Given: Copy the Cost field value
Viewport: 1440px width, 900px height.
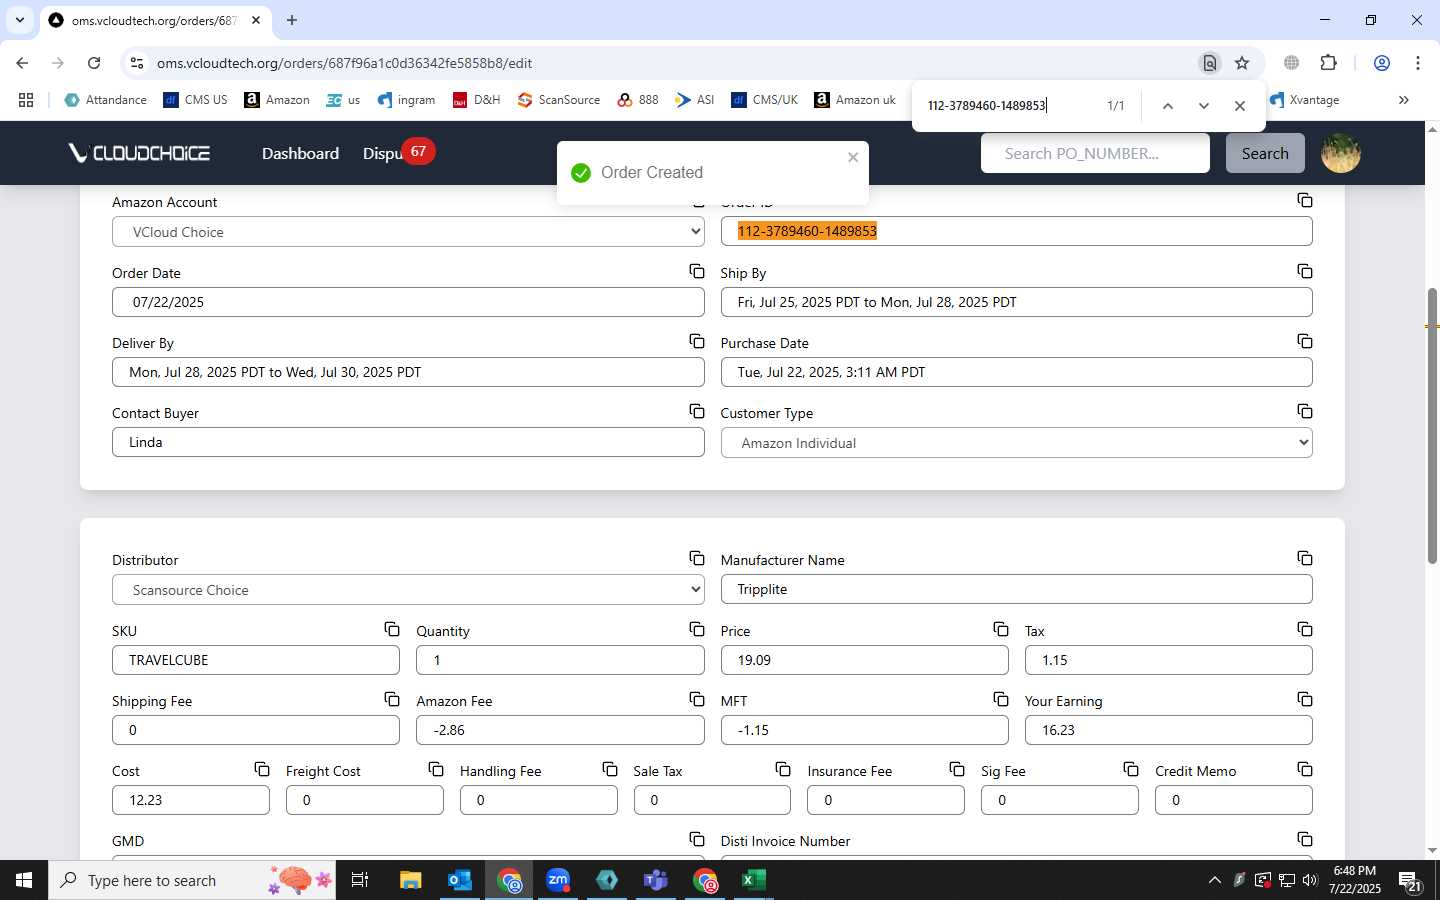Looking at the screenshot, I should (x=262, y=769).
